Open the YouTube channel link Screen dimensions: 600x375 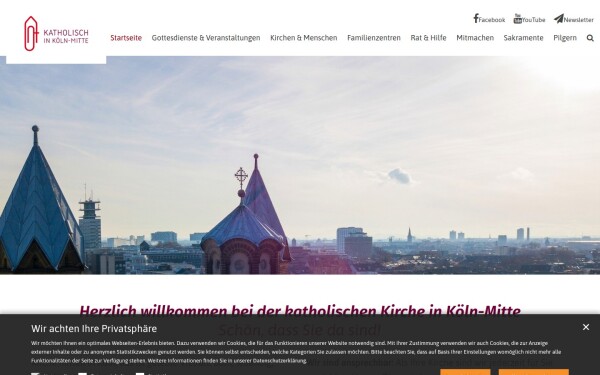[x=529, y=19]
